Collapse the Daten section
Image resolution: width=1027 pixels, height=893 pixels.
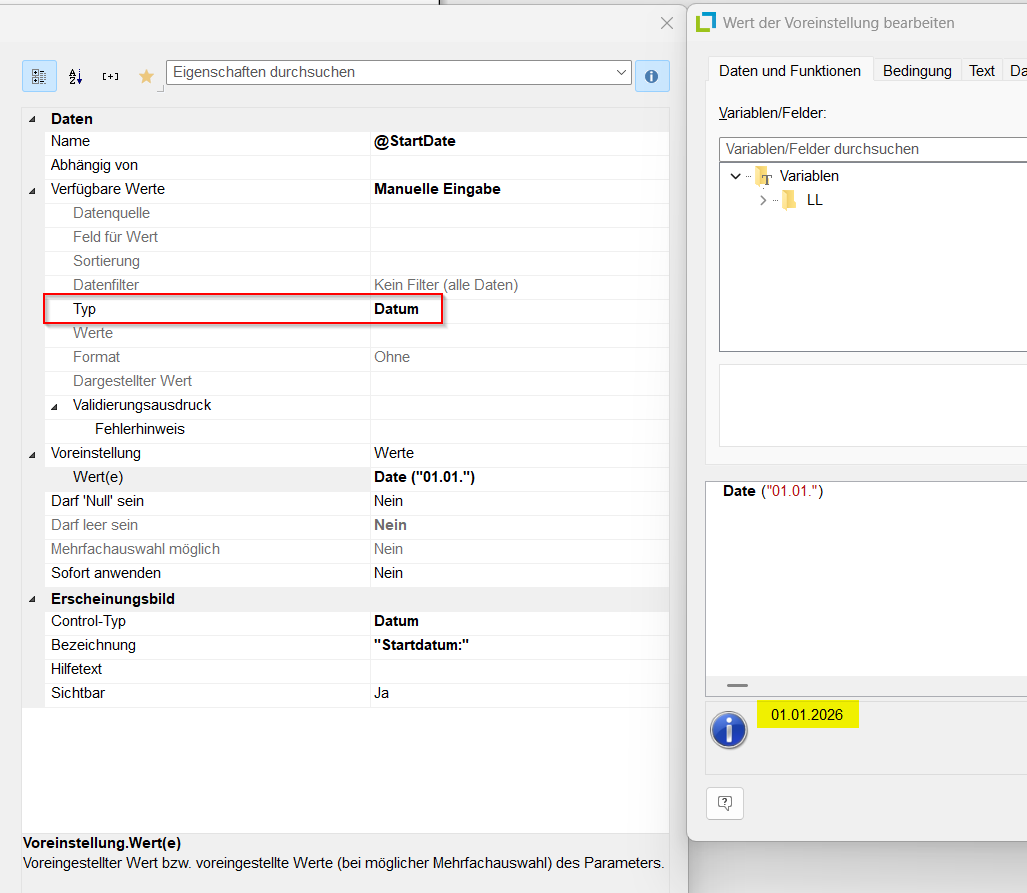pyautogui.click(x=33, y=120)
